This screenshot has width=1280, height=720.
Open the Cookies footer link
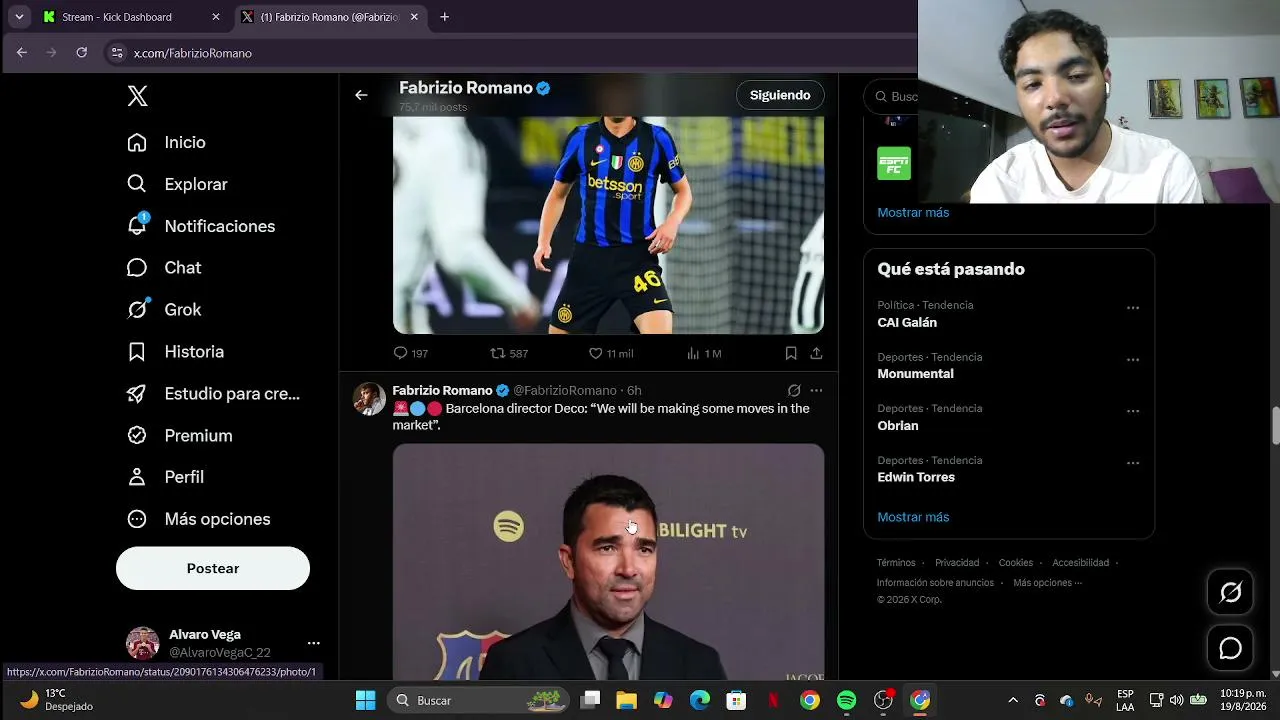pos(1016,563)
